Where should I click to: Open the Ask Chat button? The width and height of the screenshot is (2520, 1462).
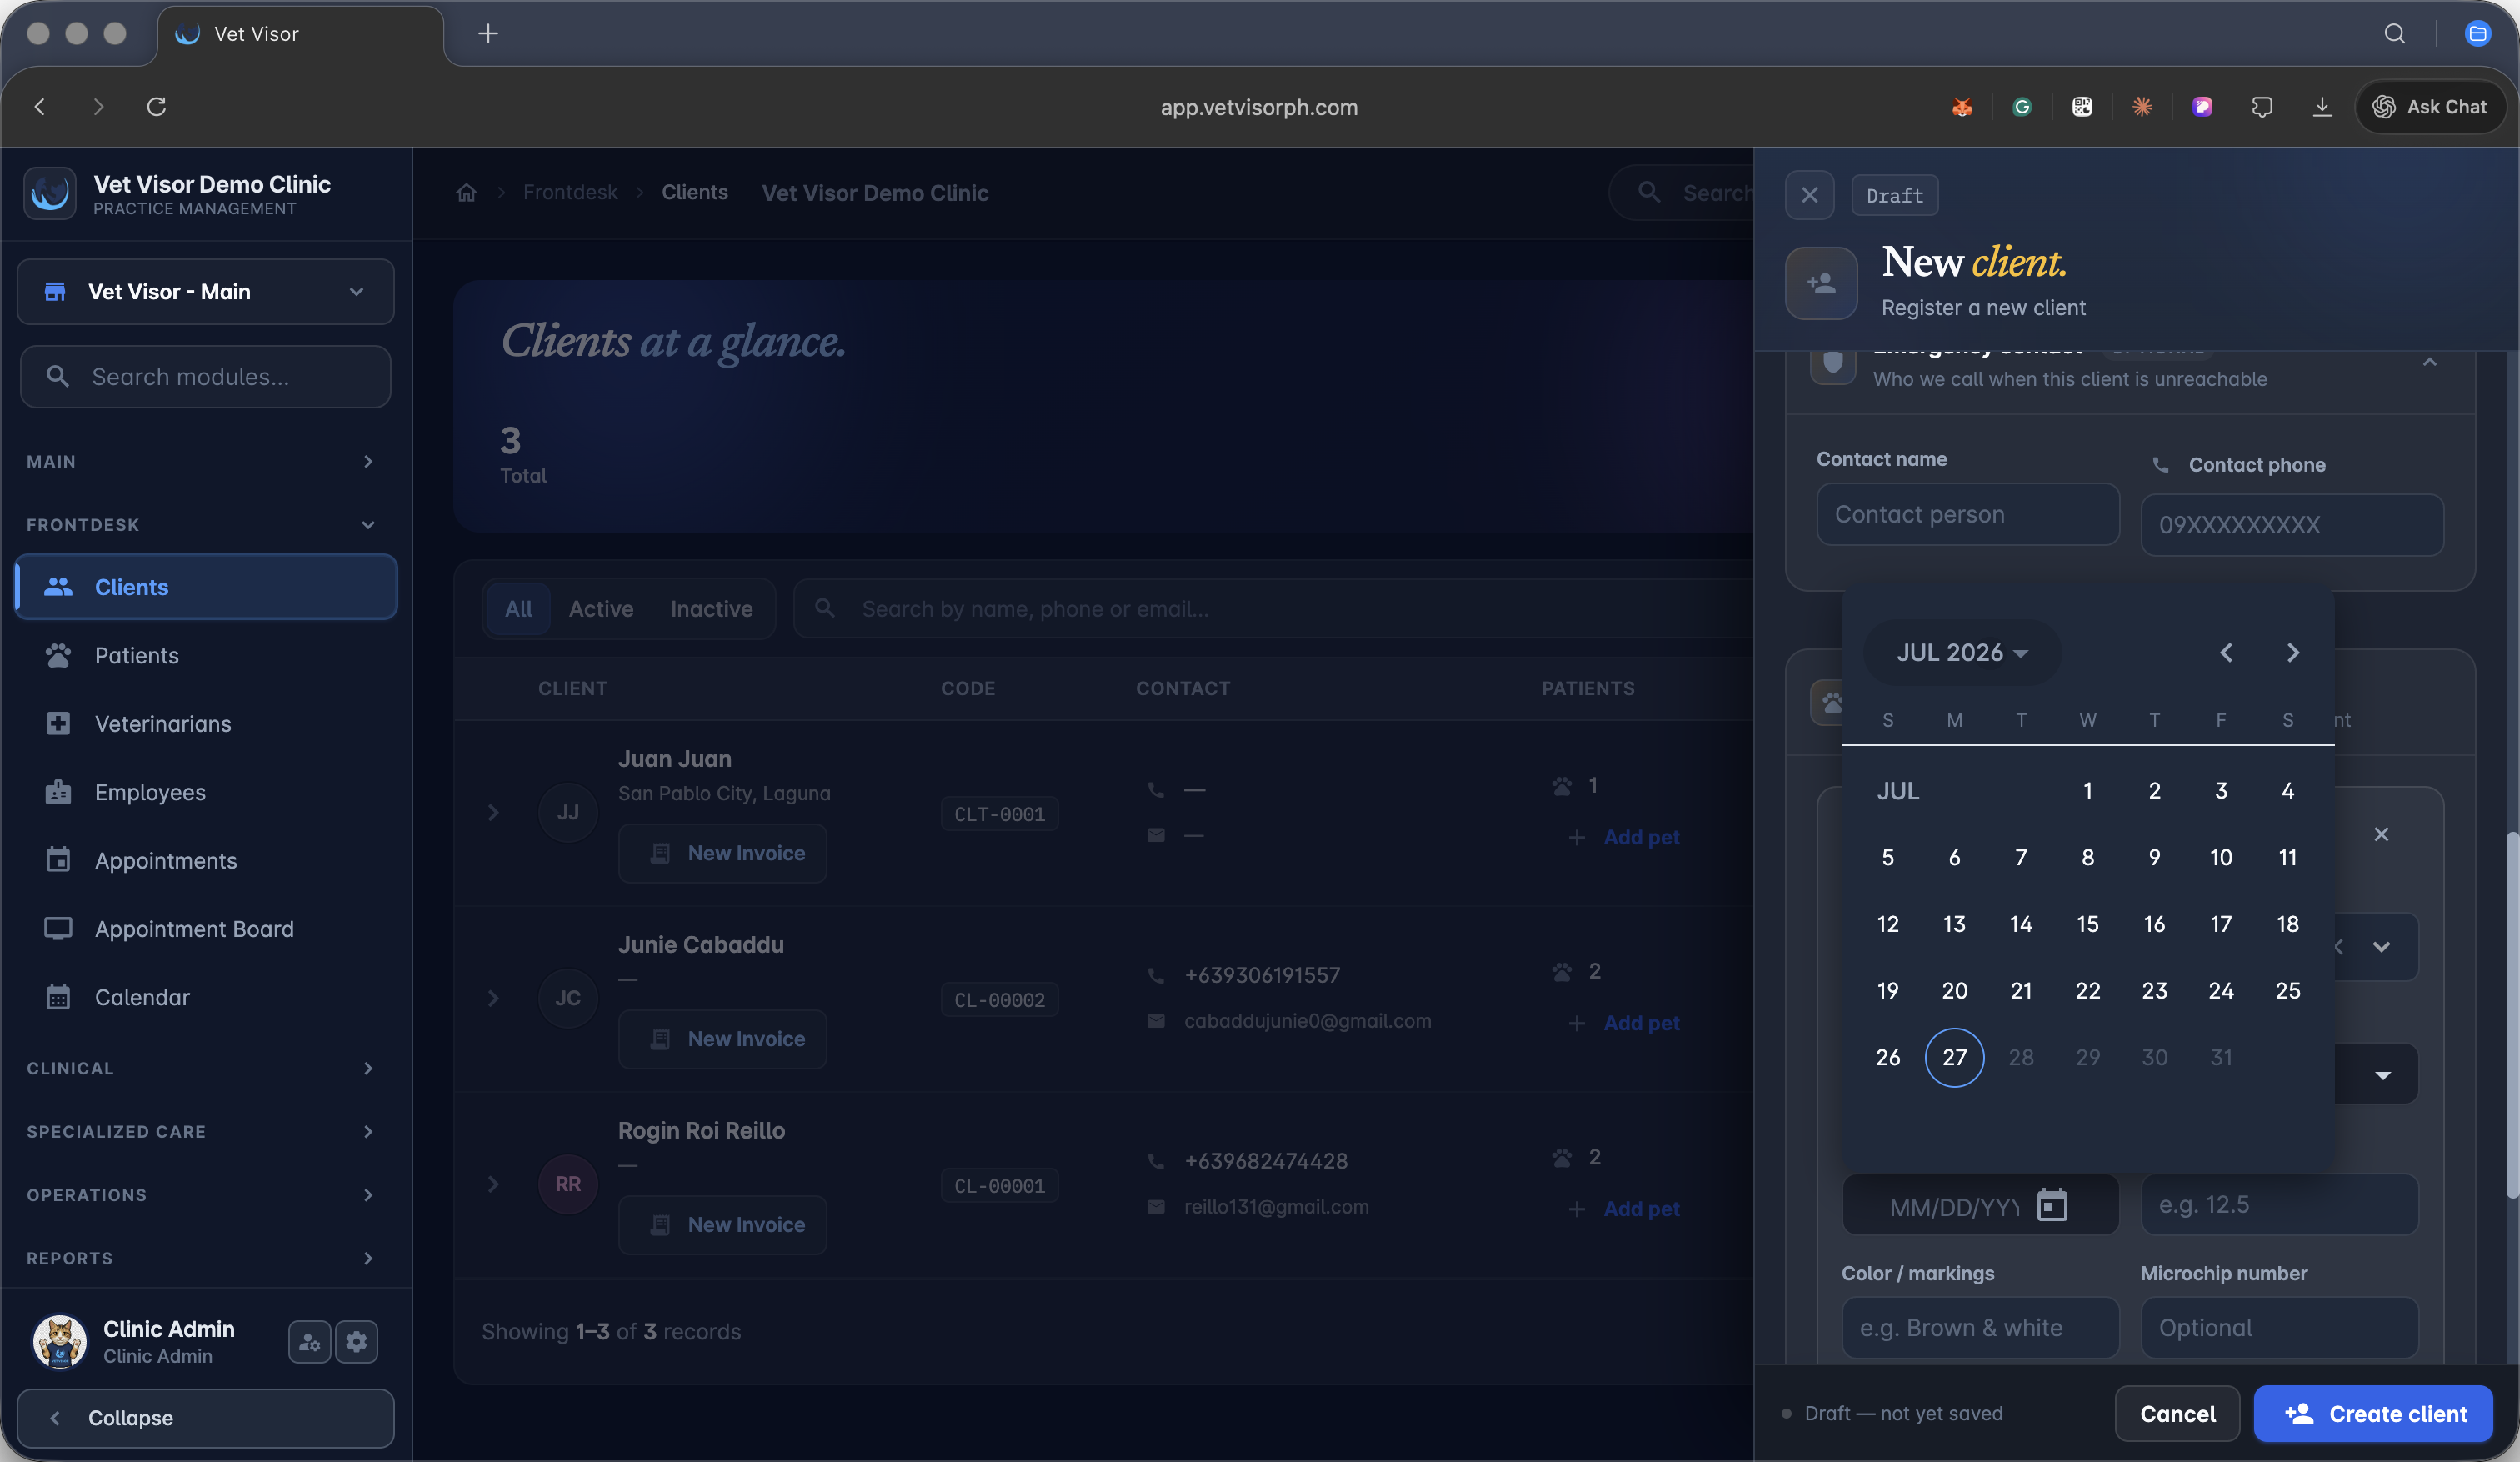[x=2430, y=106]
